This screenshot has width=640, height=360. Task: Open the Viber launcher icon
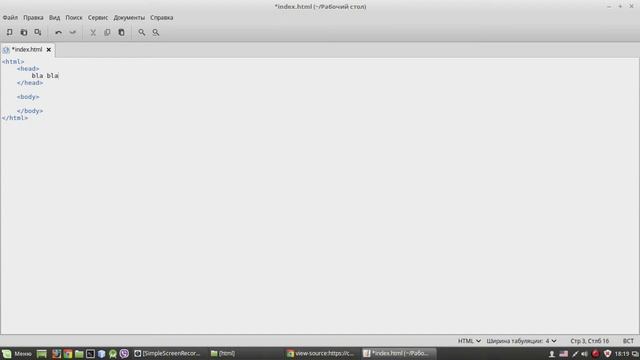click(124, 353)
